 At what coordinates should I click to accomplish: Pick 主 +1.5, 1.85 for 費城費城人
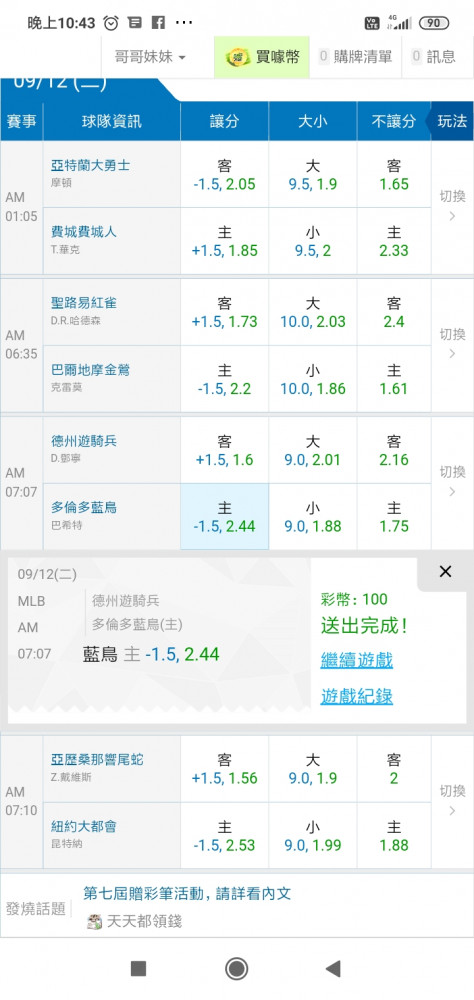click(x=225, y=241)
